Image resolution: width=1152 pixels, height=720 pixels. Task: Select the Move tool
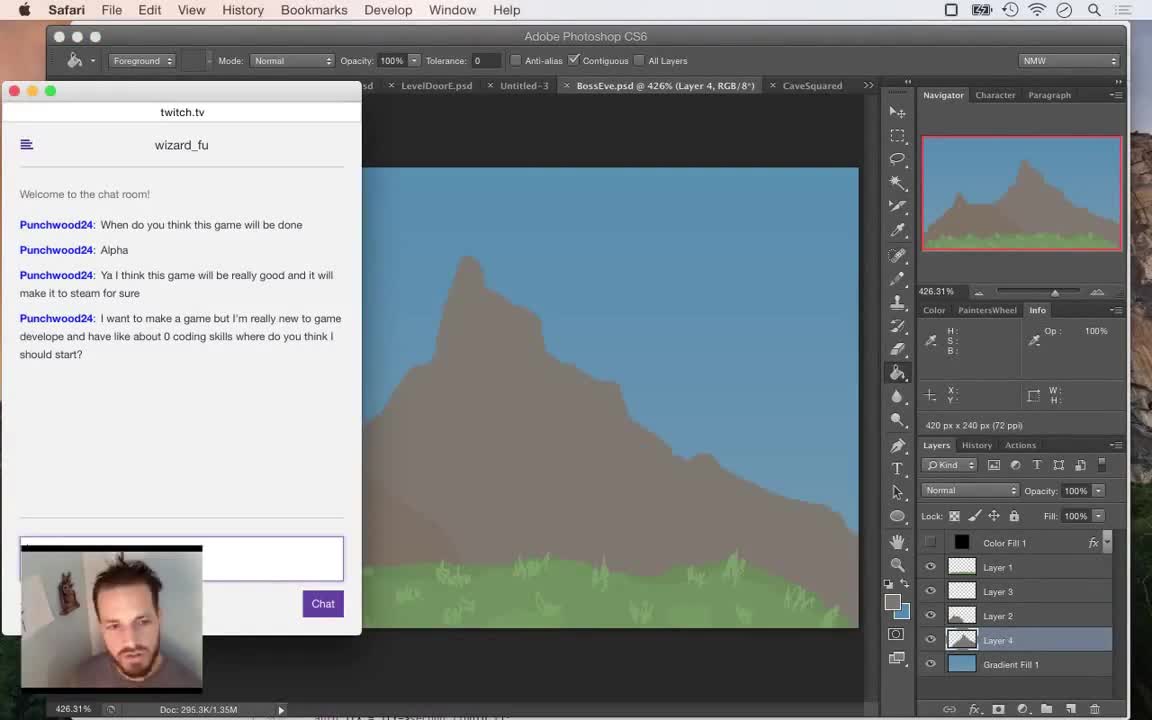tap(897, 112)
